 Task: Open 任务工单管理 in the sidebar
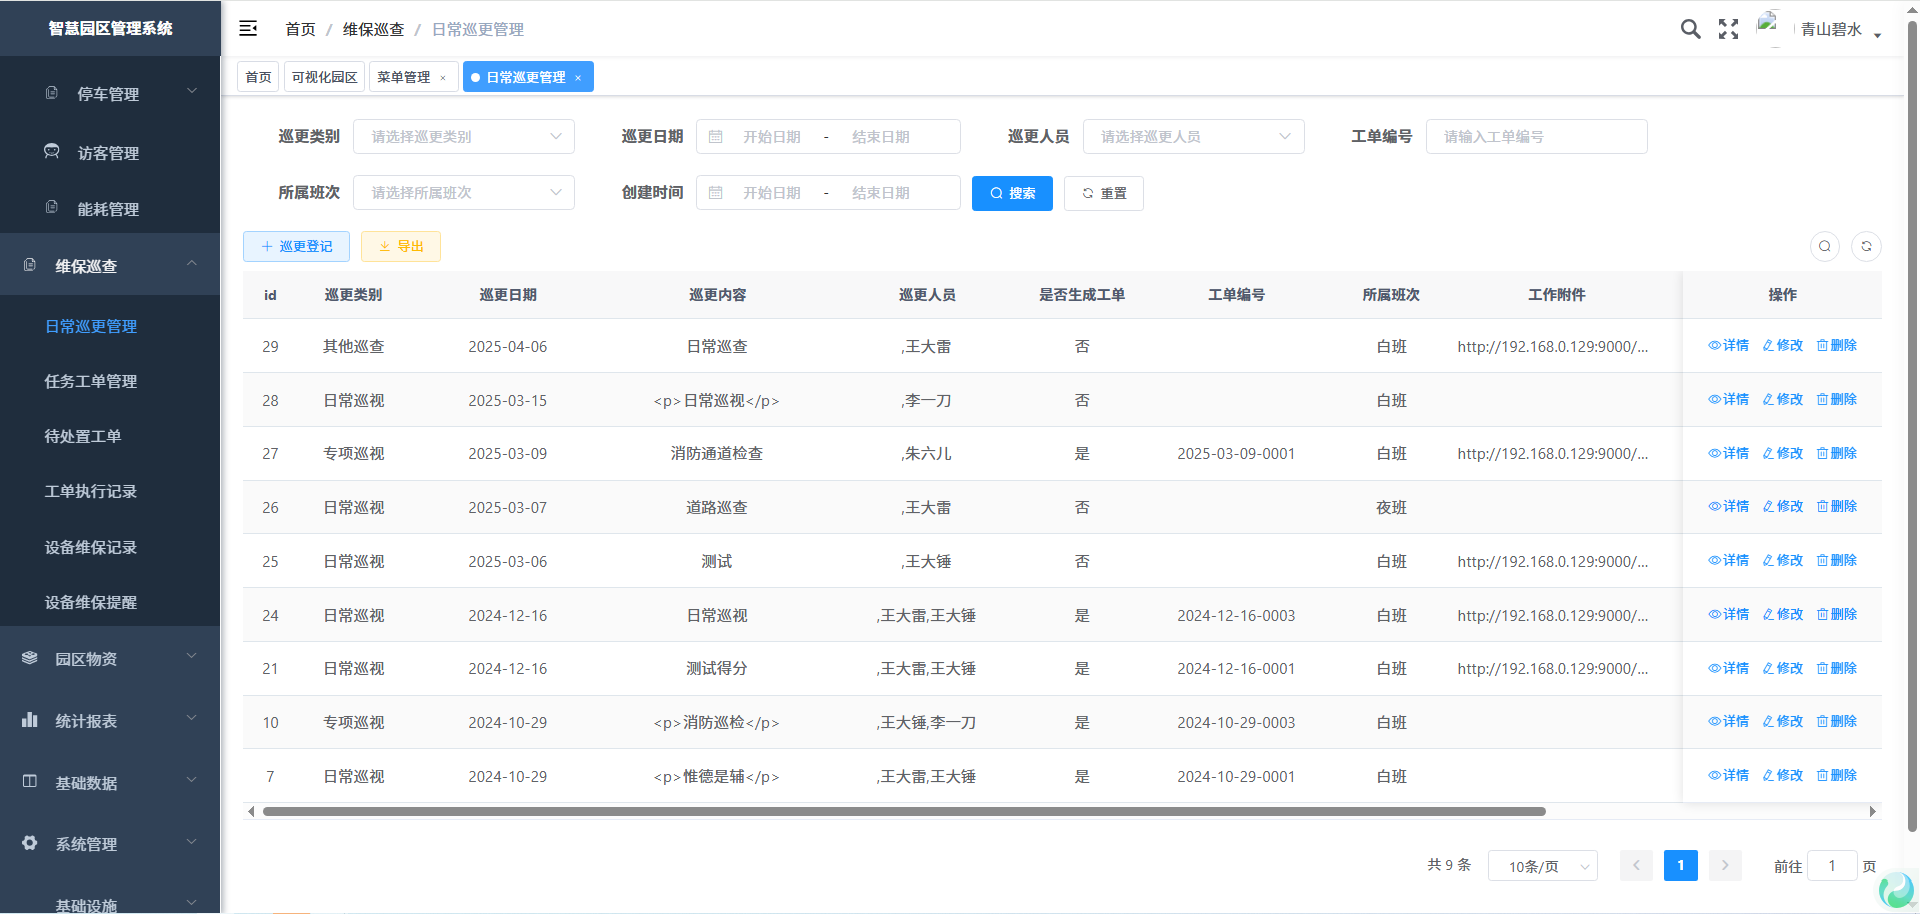pyautogui.click(x=91, y=381)
